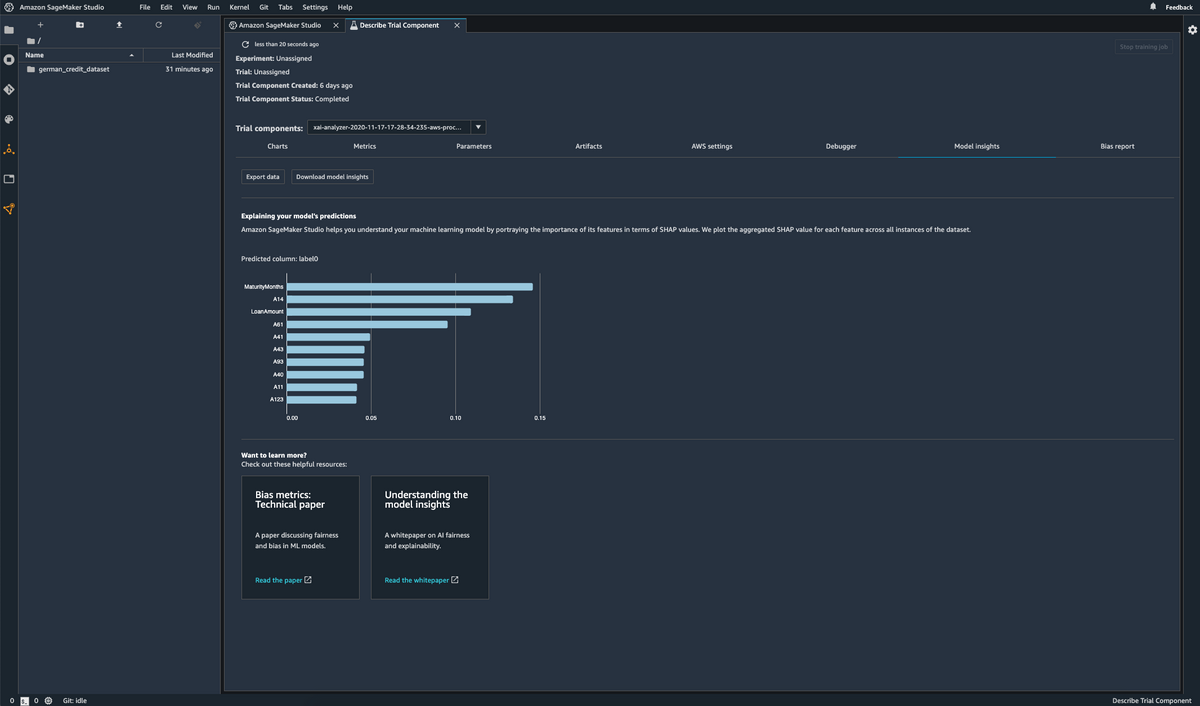Image resolution: width=1200 pixels, height=706 pixels.
Task: Switch to the Artifacts tab
Action: coord(589,146)
